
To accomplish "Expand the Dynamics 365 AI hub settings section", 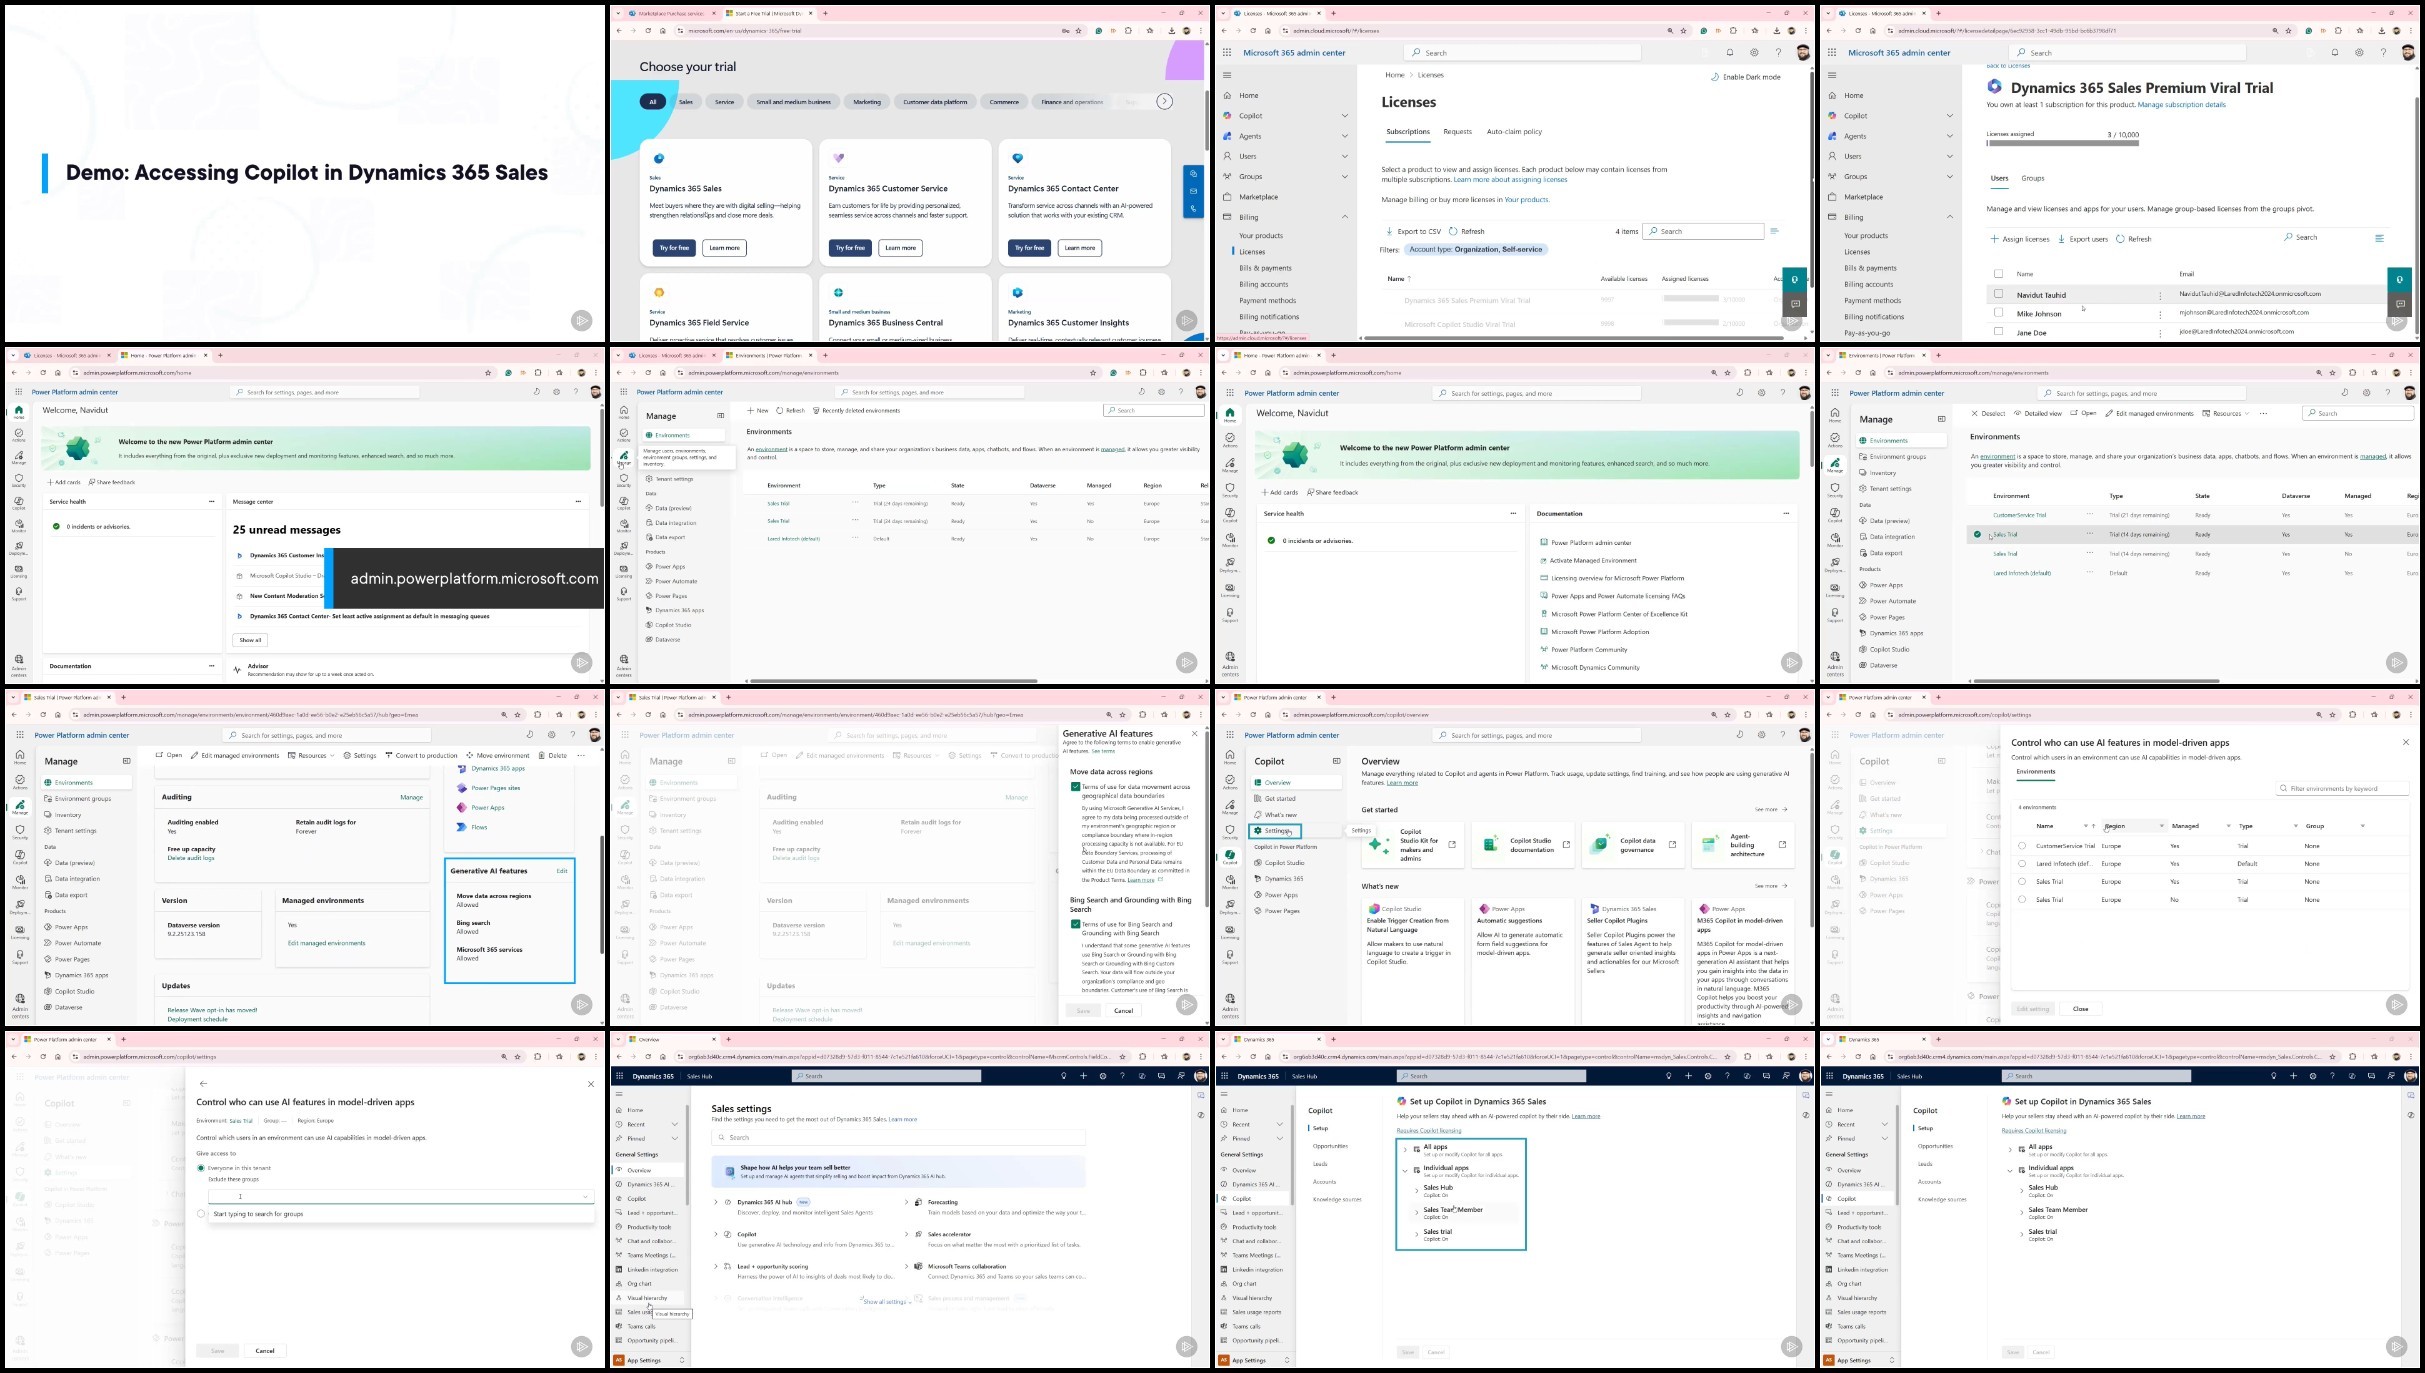I will coord(716,1202).
